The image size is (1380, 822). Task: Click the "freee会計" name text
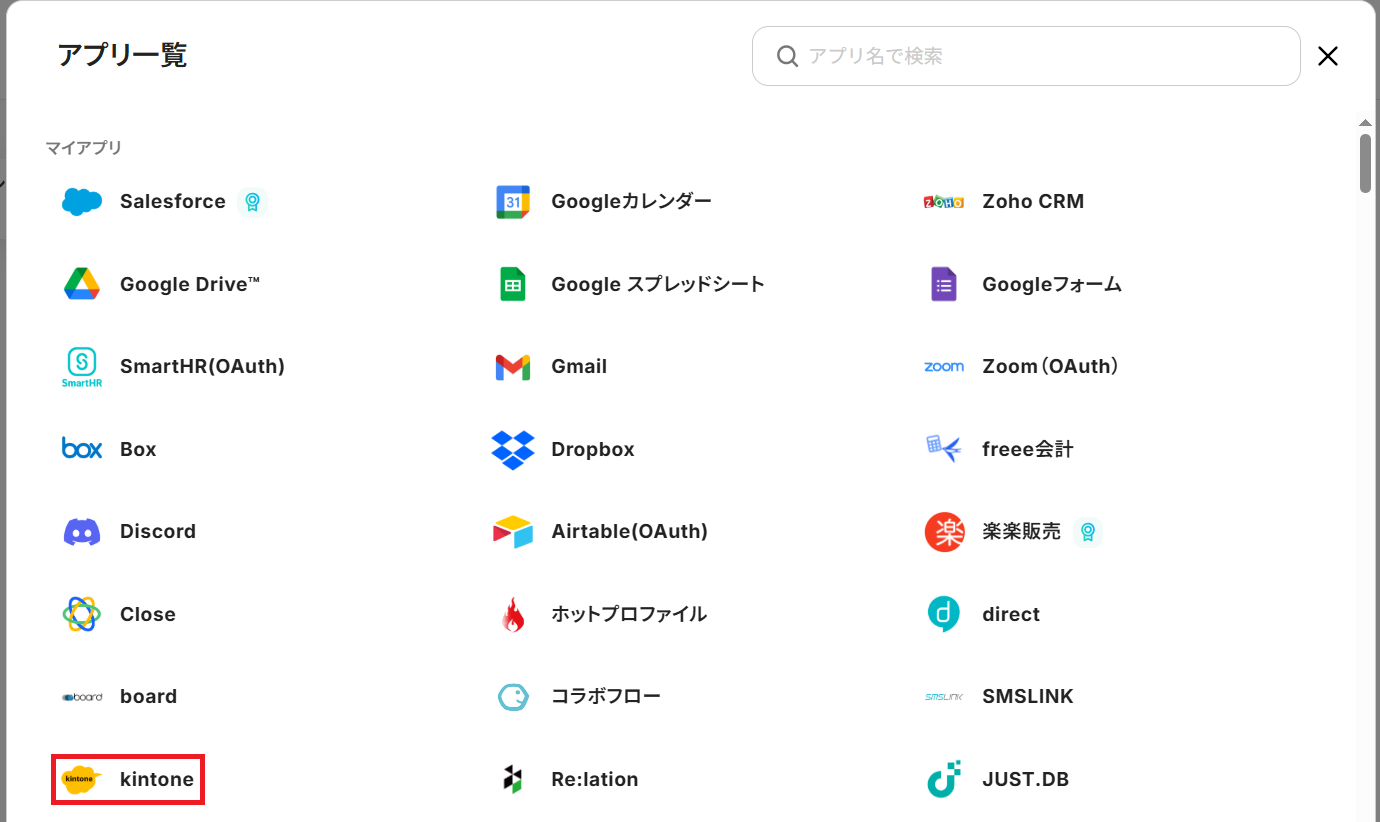[1028, 449]
